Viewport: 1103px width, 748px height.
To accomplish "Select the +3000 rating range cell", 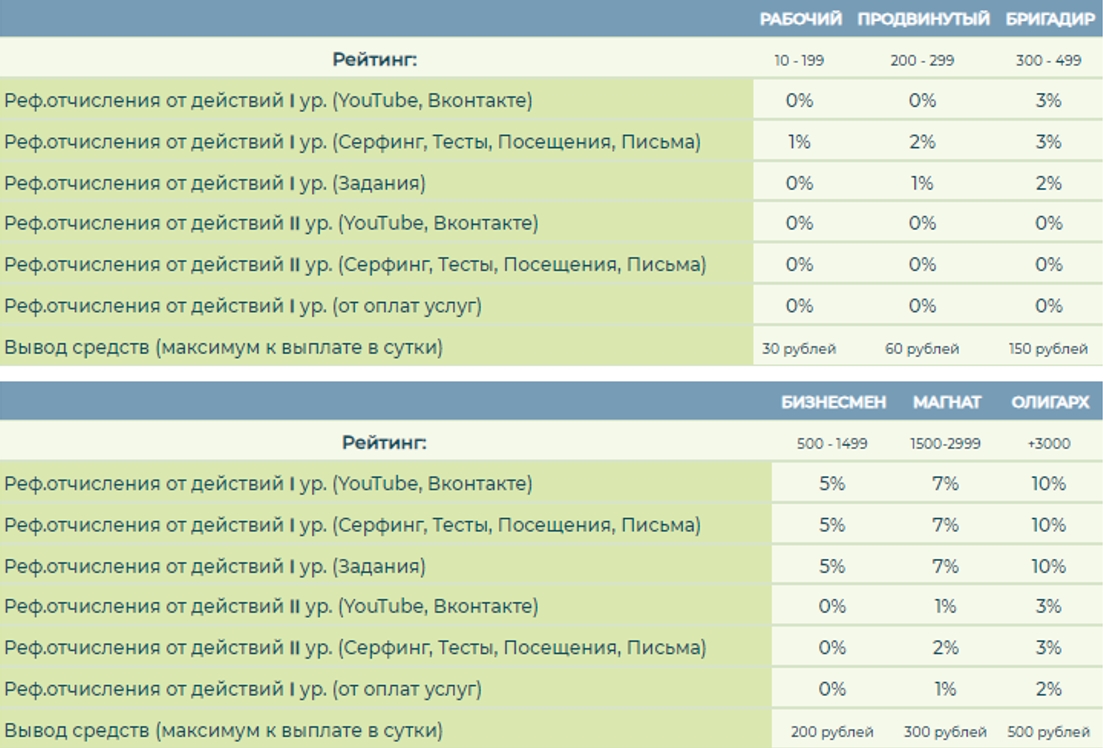I will [1049, 443].
